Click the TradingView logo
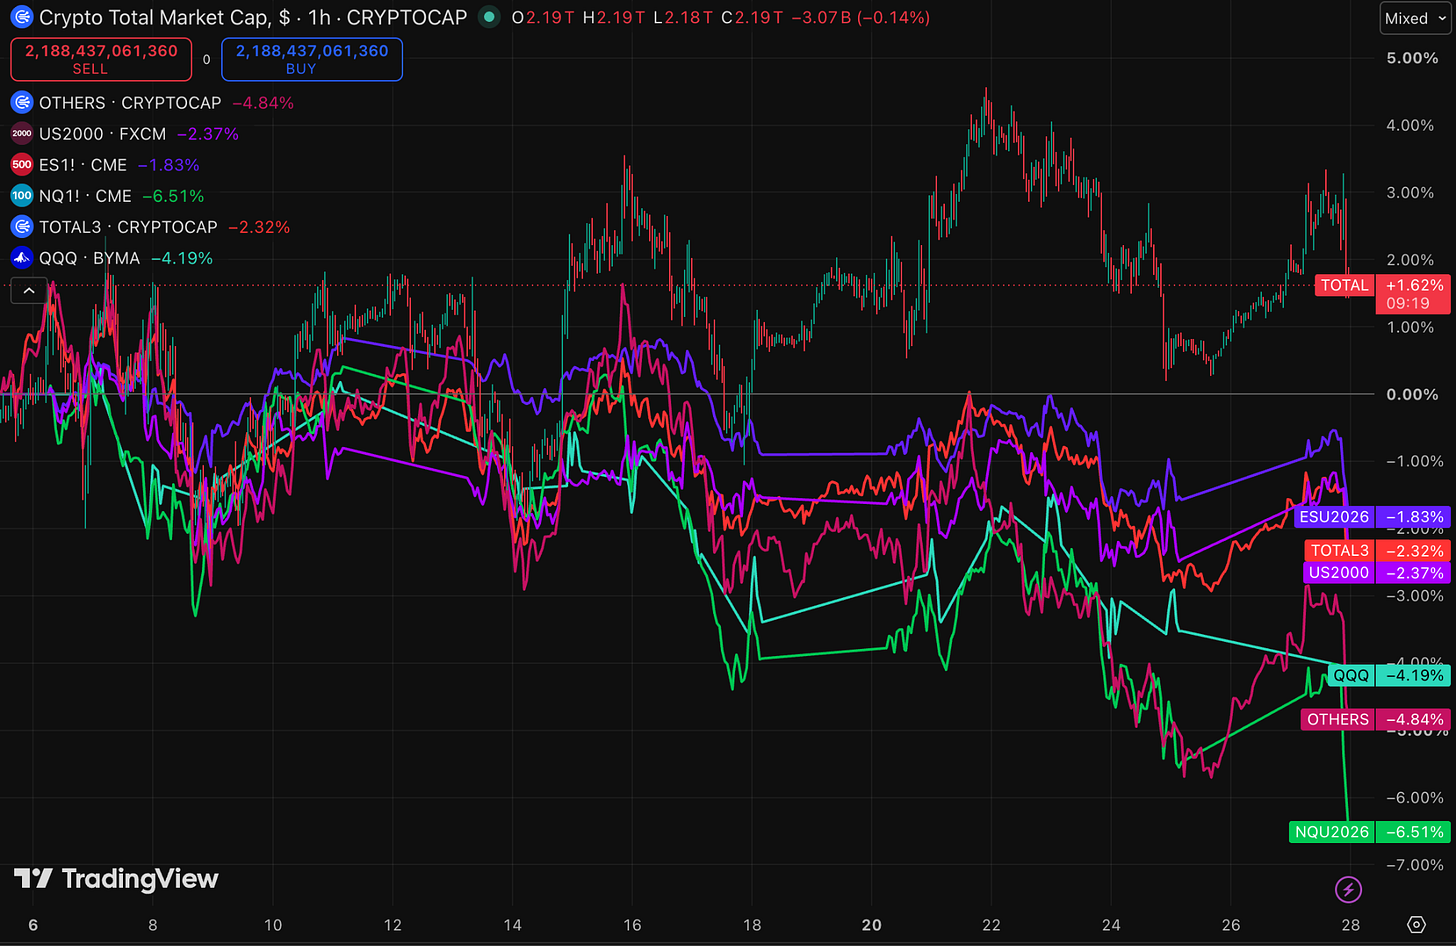 coord(116,879)
